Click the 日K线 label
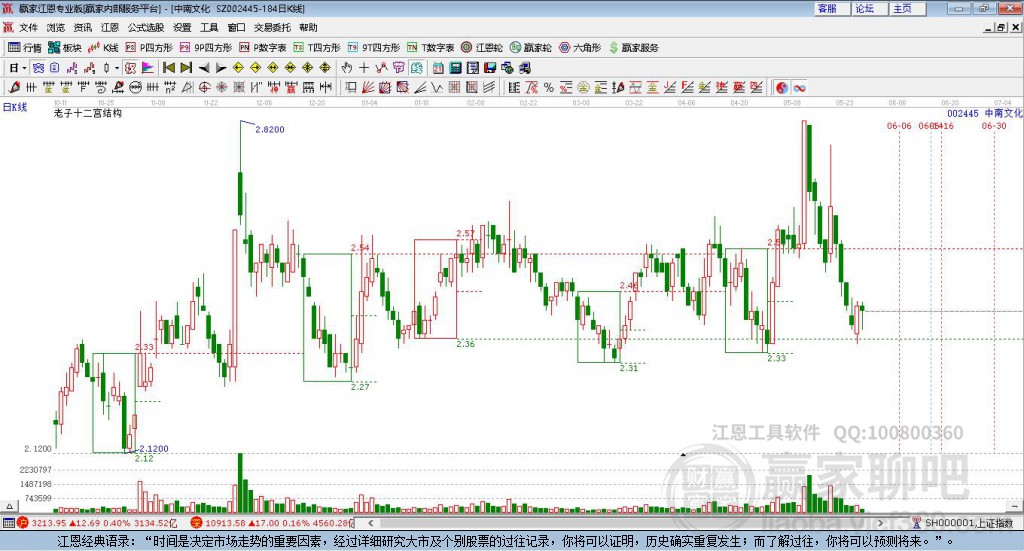 (15, 107)
